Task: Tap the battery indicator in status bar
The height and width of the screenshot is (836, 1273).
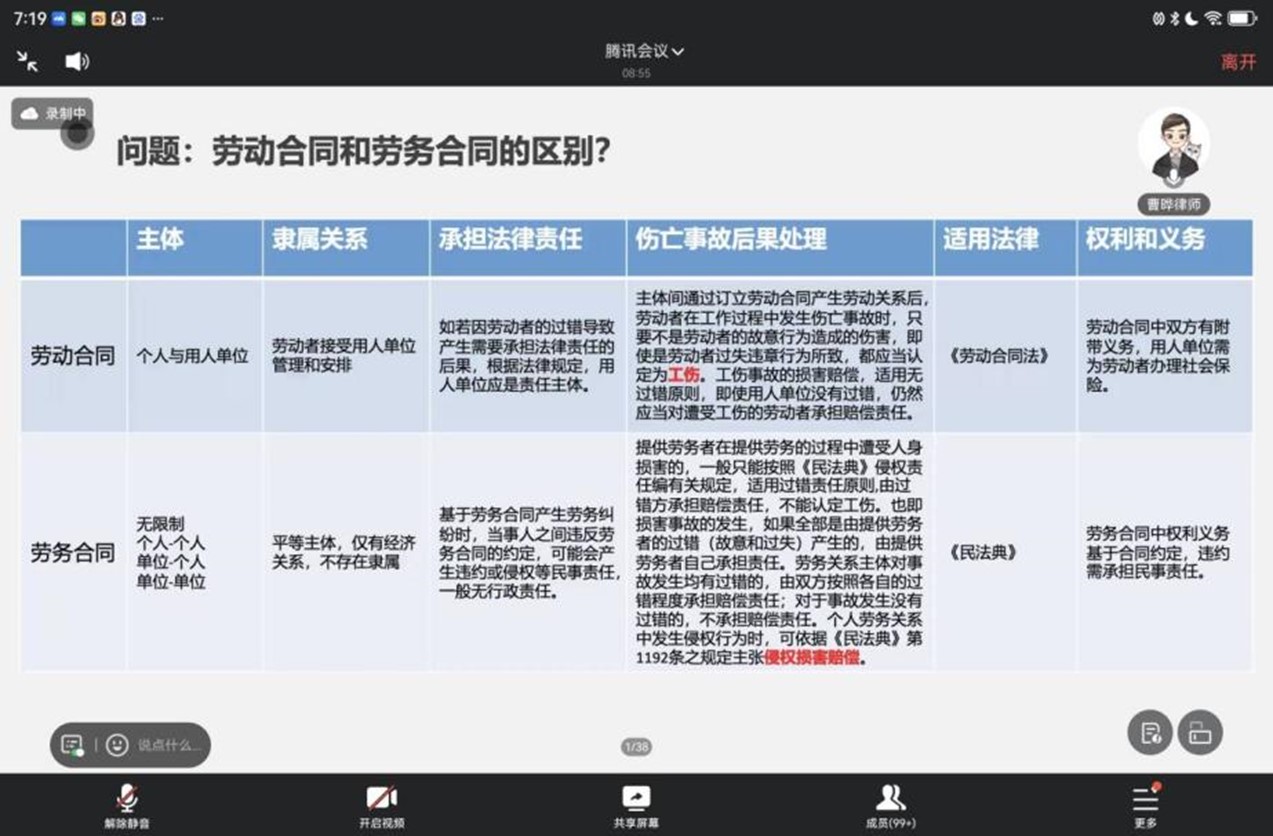Action: tap(1241, 18)
